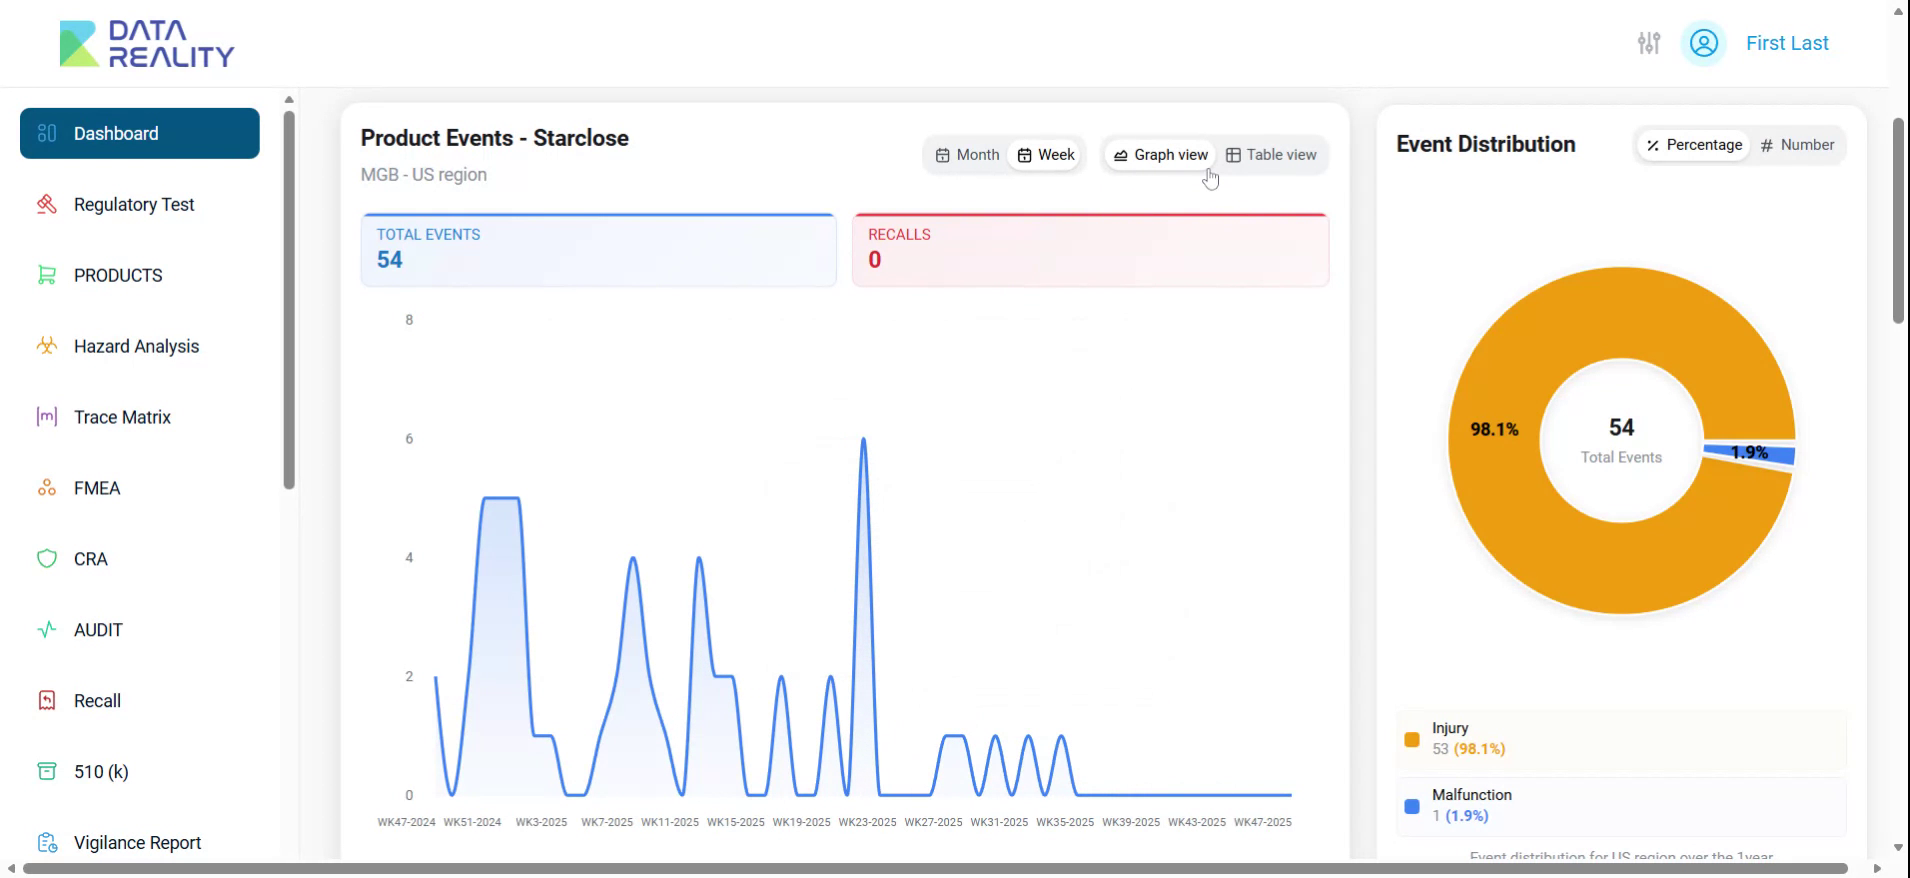Show event distribution as Number
The width and height of the screenshot is (1910, 878).
point(1797,145)
